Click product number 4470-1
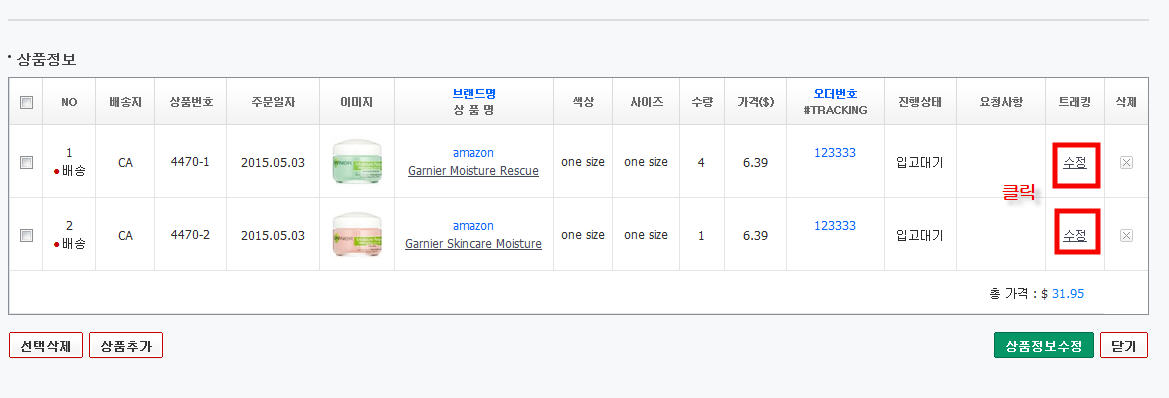The height and width of the screenshot is (398, 1169). pos(190,162)
